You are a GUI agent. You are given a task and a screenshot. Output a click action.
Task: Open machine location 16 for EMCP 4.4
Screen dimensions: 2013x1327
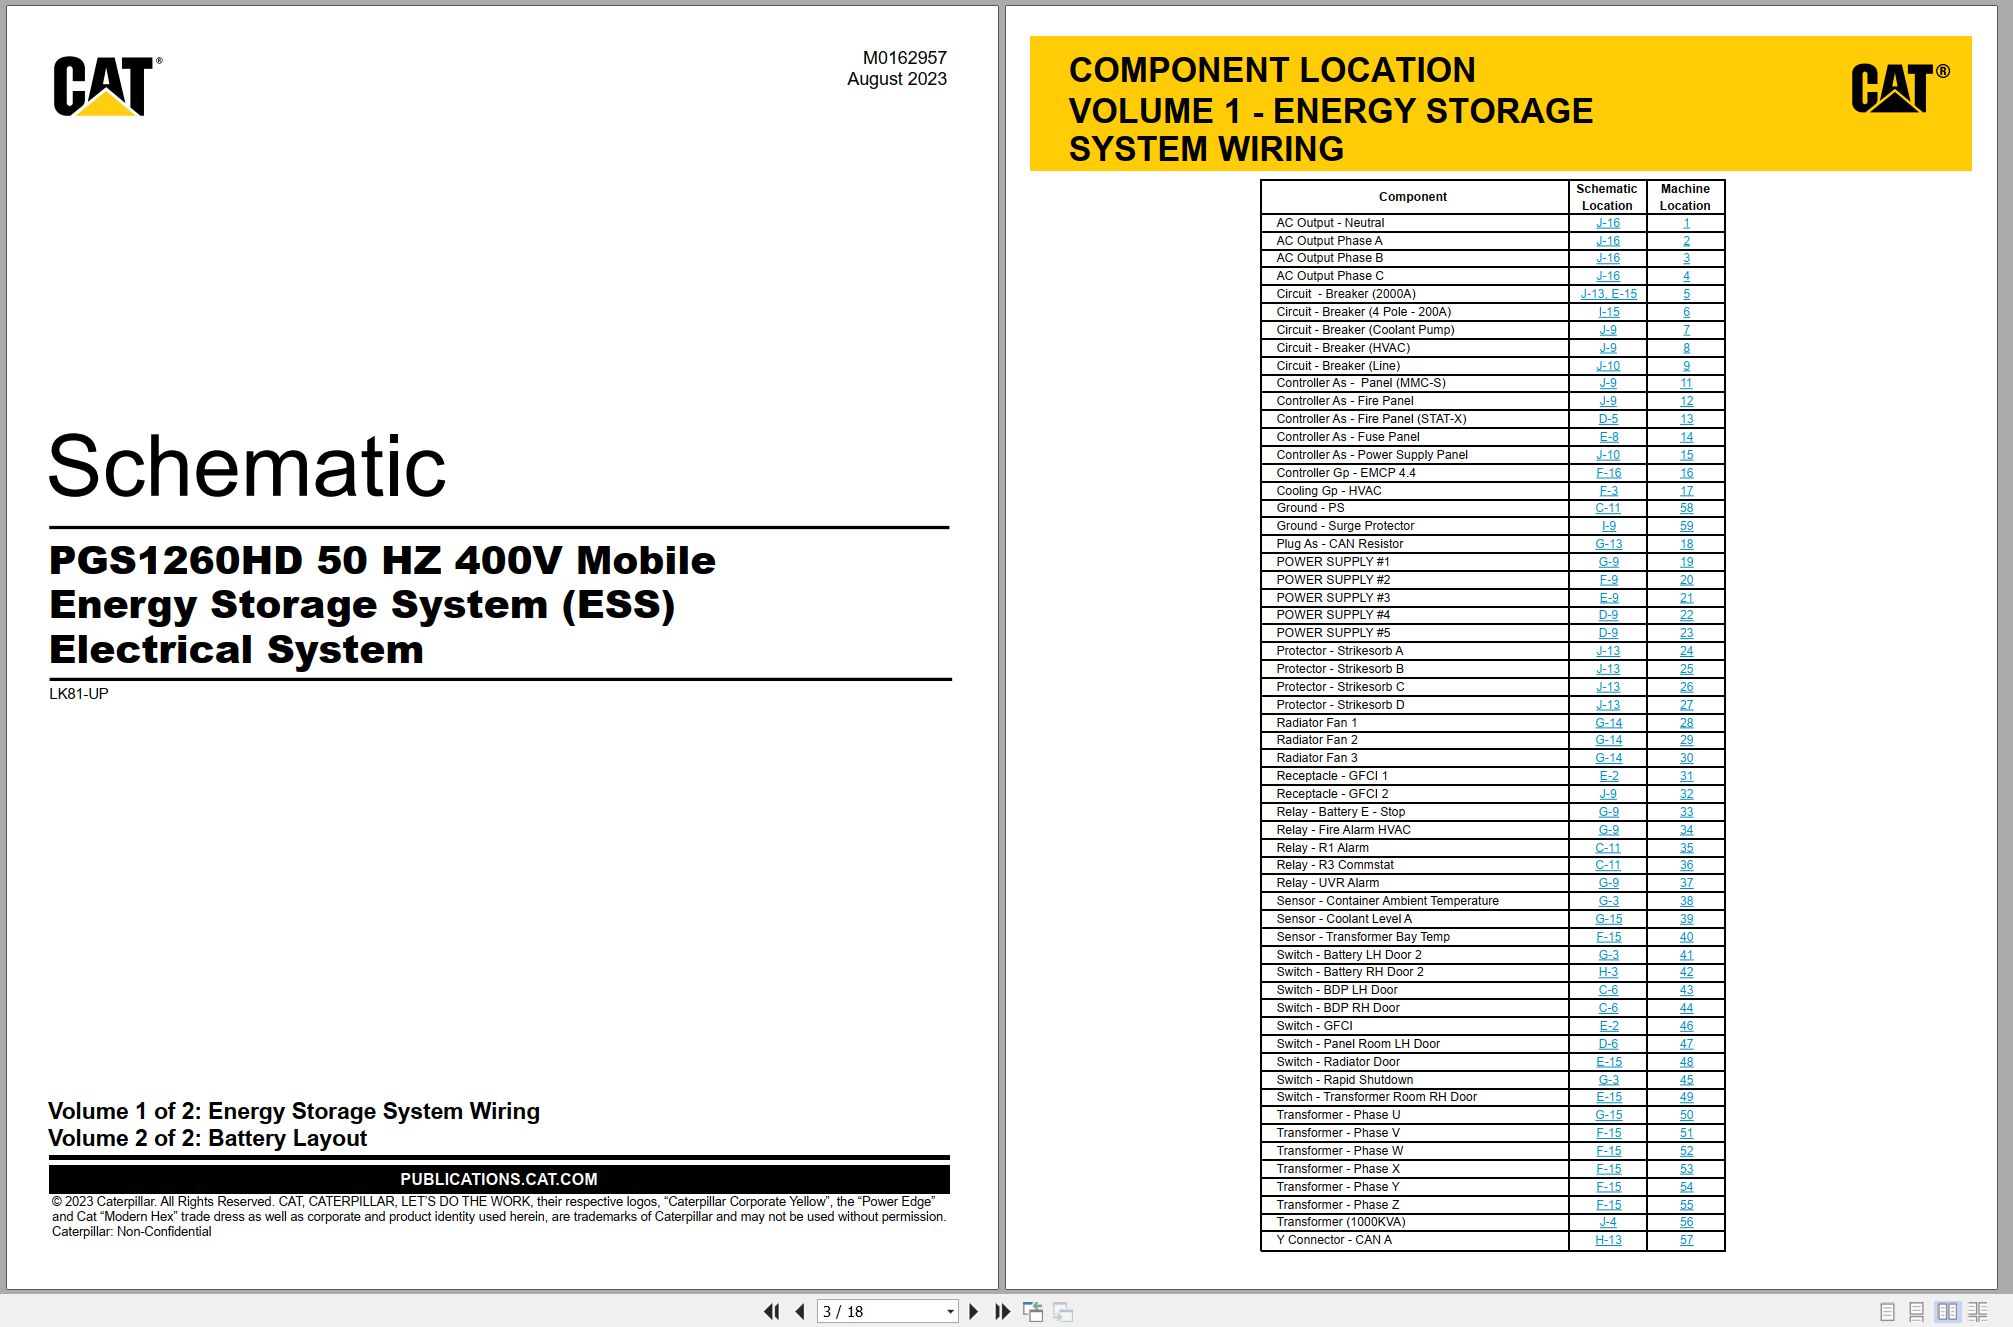(x=1686, y=473)
